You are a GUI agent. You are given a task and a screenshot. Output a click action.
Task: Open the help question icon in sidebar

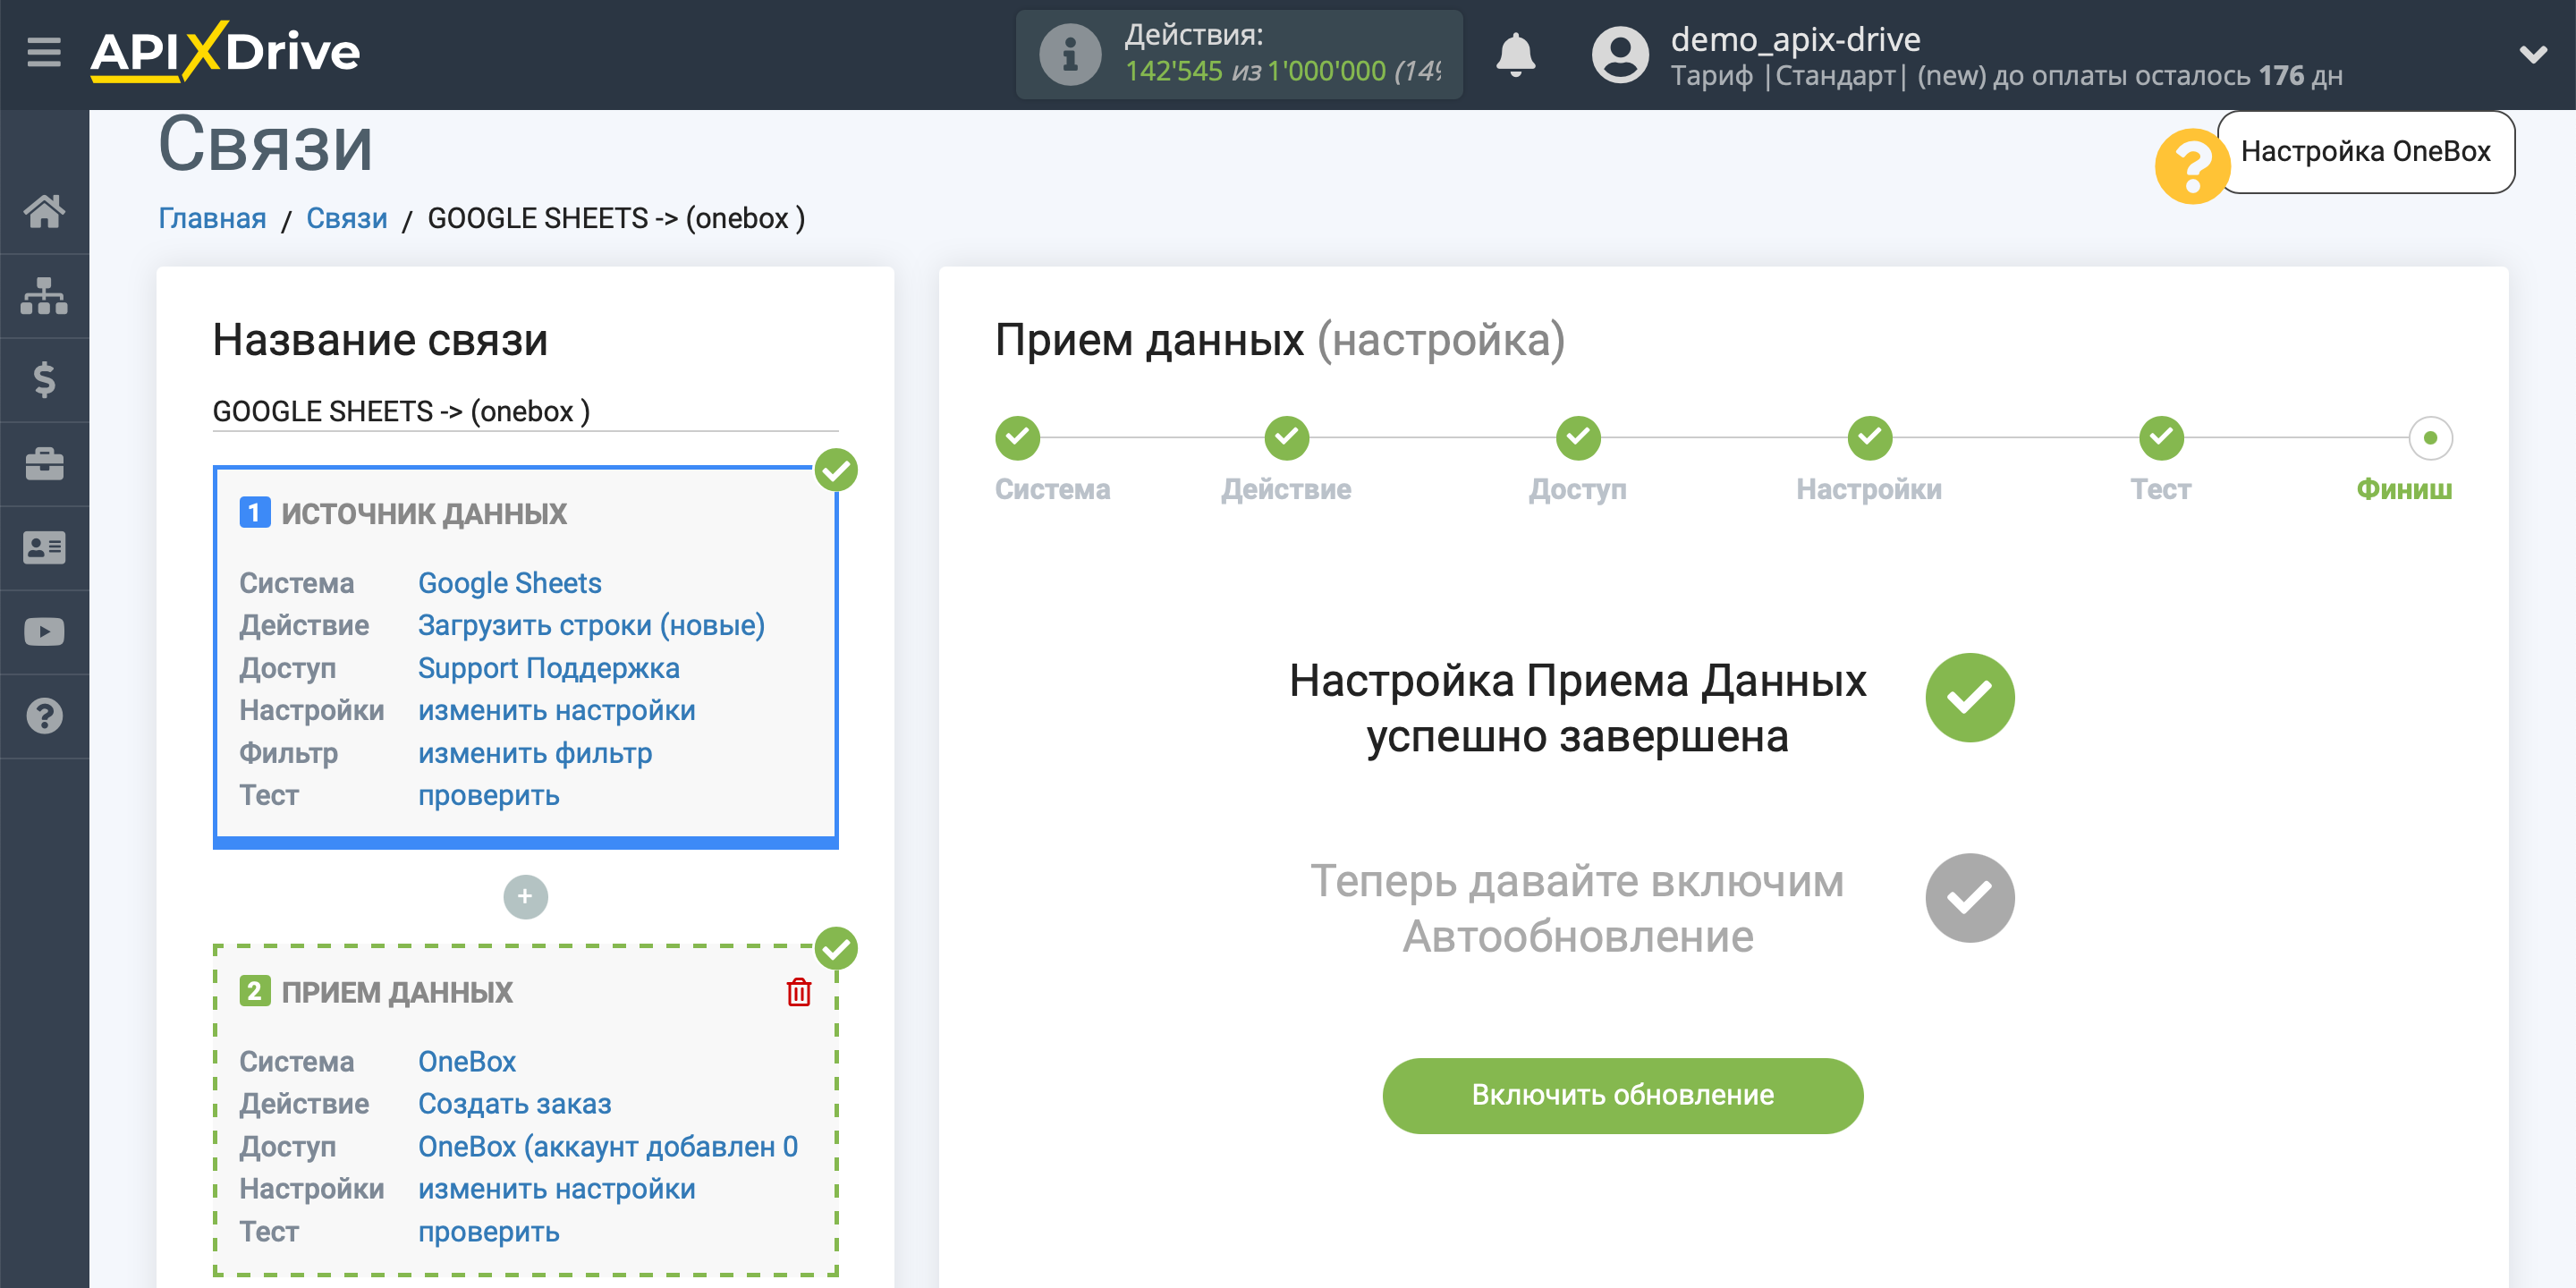(x=44, y=716)
